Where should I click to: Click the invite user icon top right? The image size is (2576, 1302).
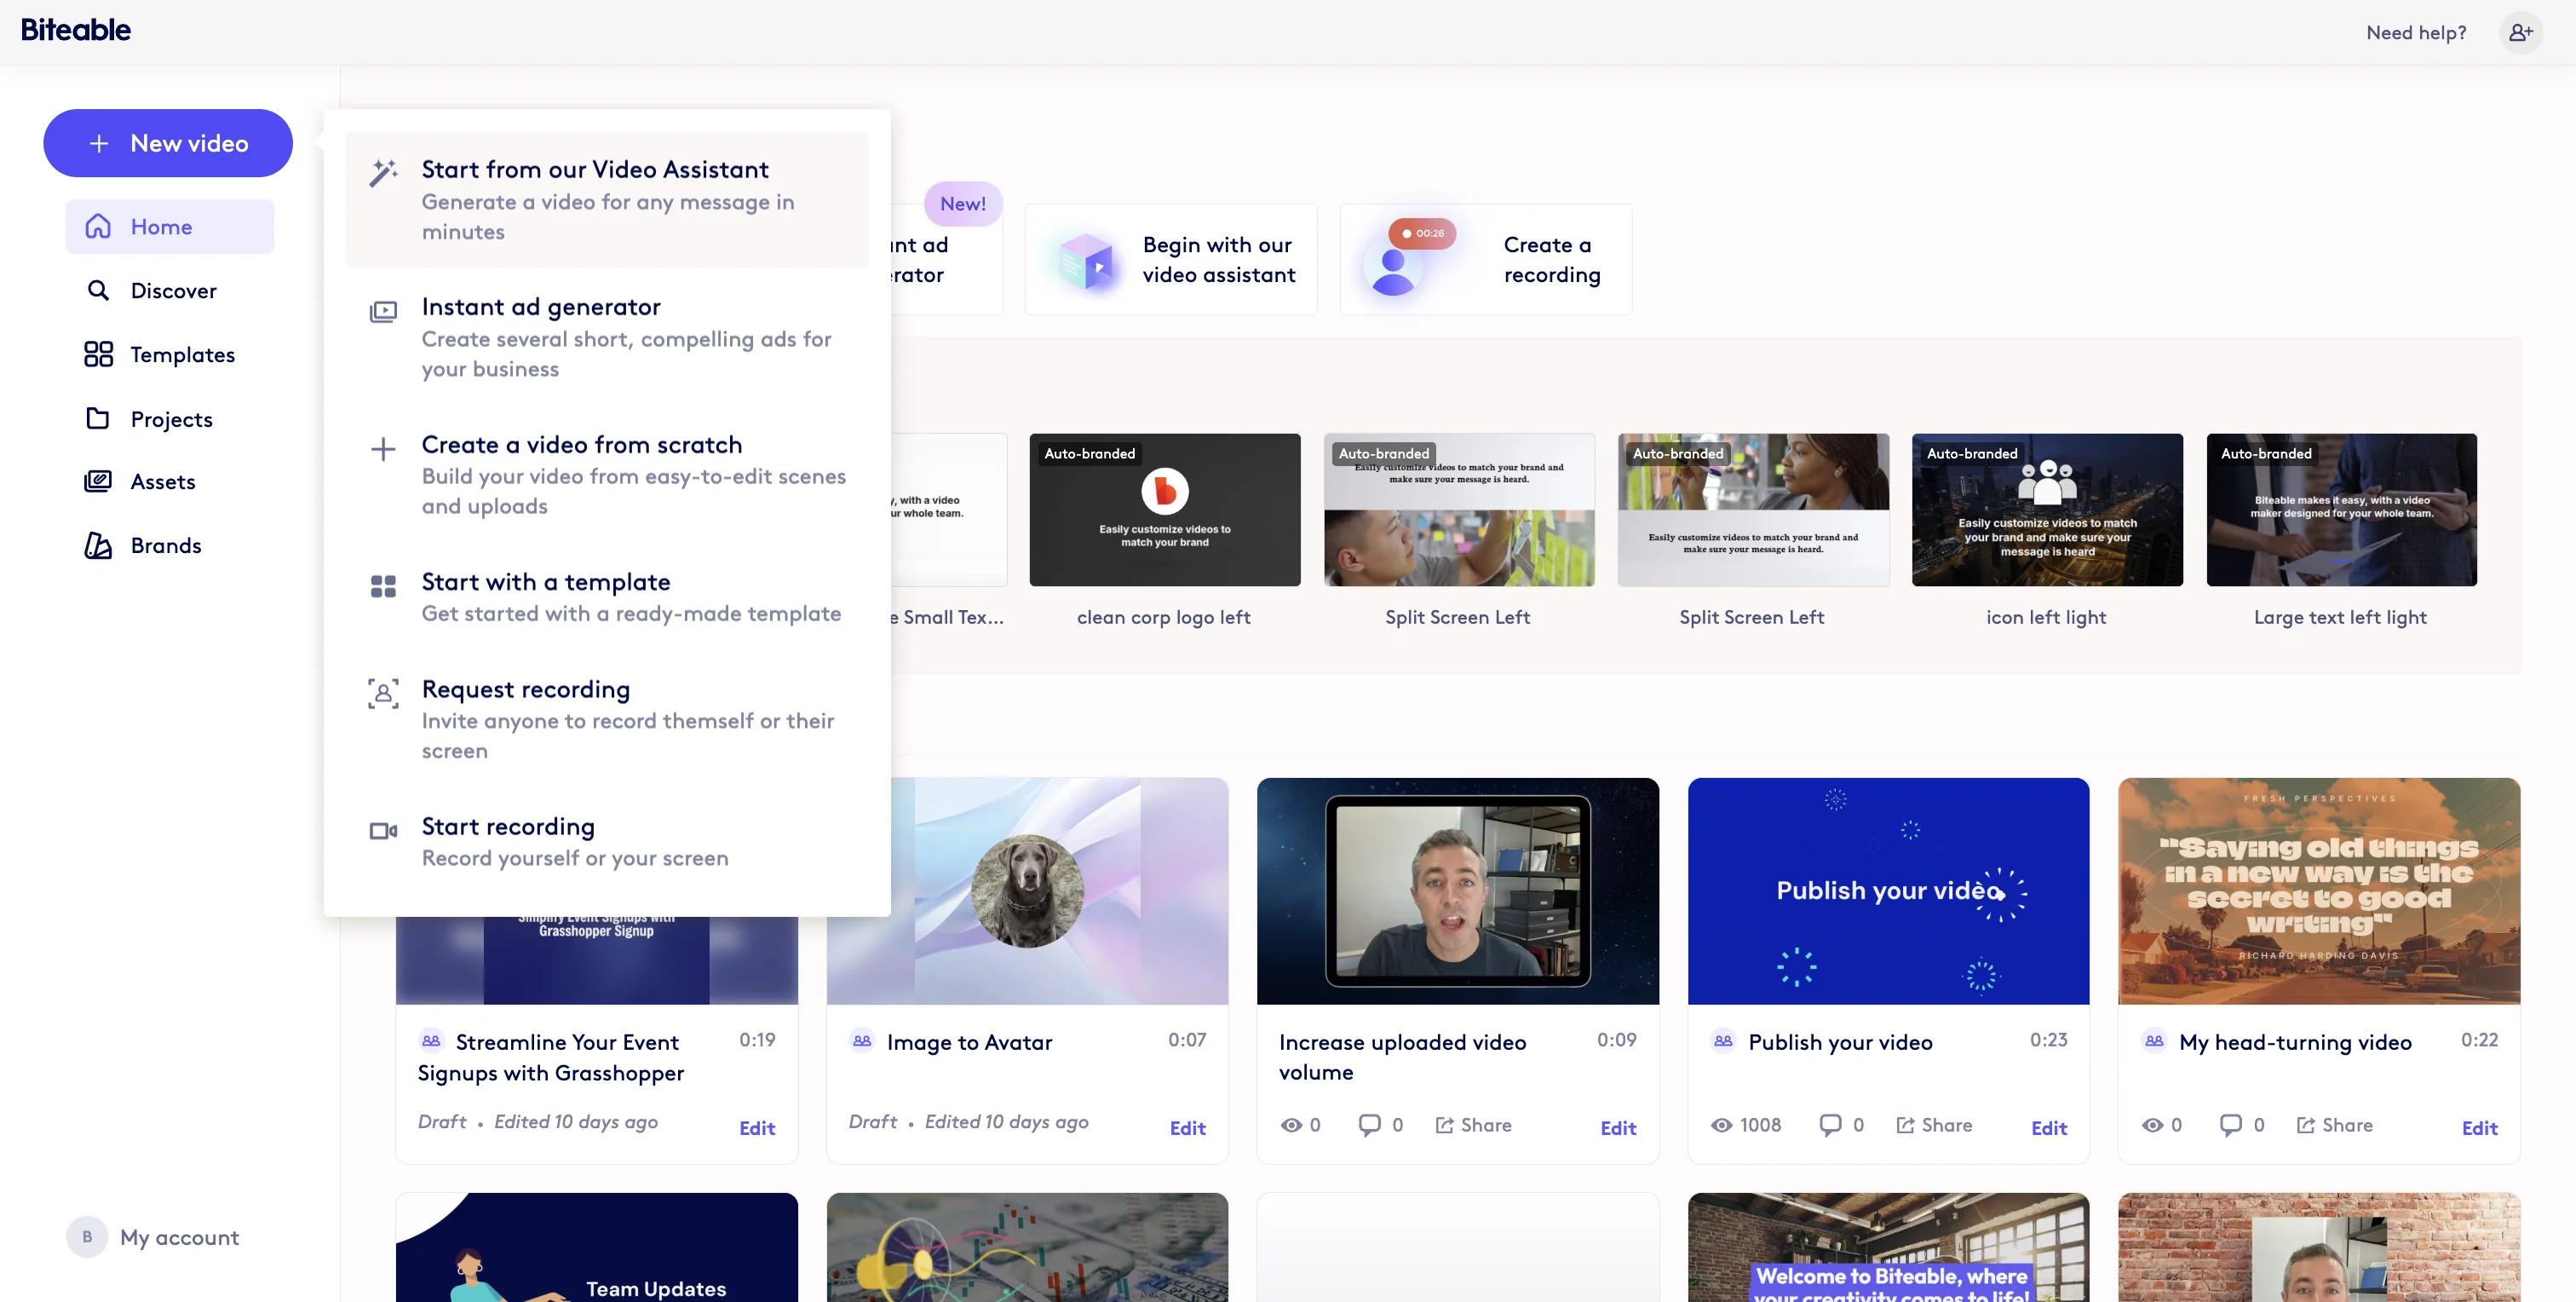[2521, 32]
